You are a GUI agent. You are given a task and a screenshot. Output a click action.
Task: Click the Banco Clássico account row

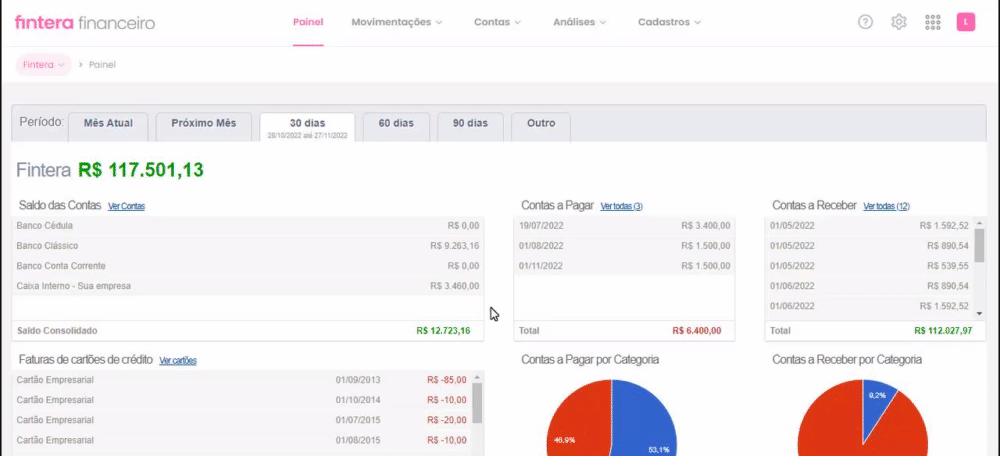tap(247, 246)
